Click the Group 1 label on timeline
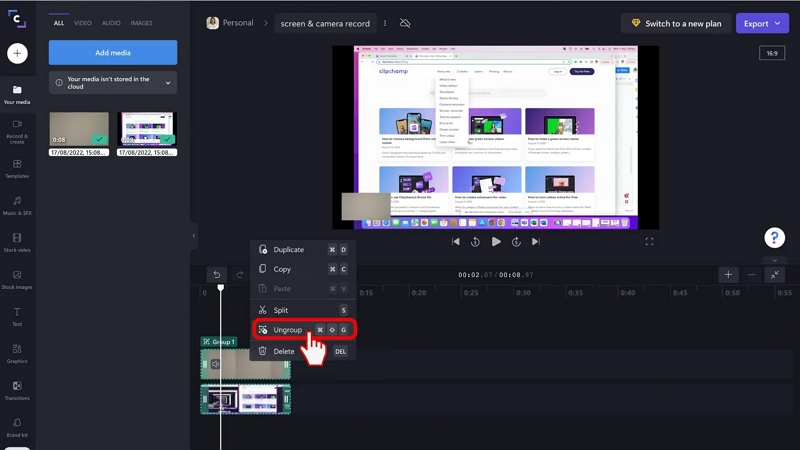The width and height of the screenshot is (800, 450). pyautogui.click(x=219, y=342)
